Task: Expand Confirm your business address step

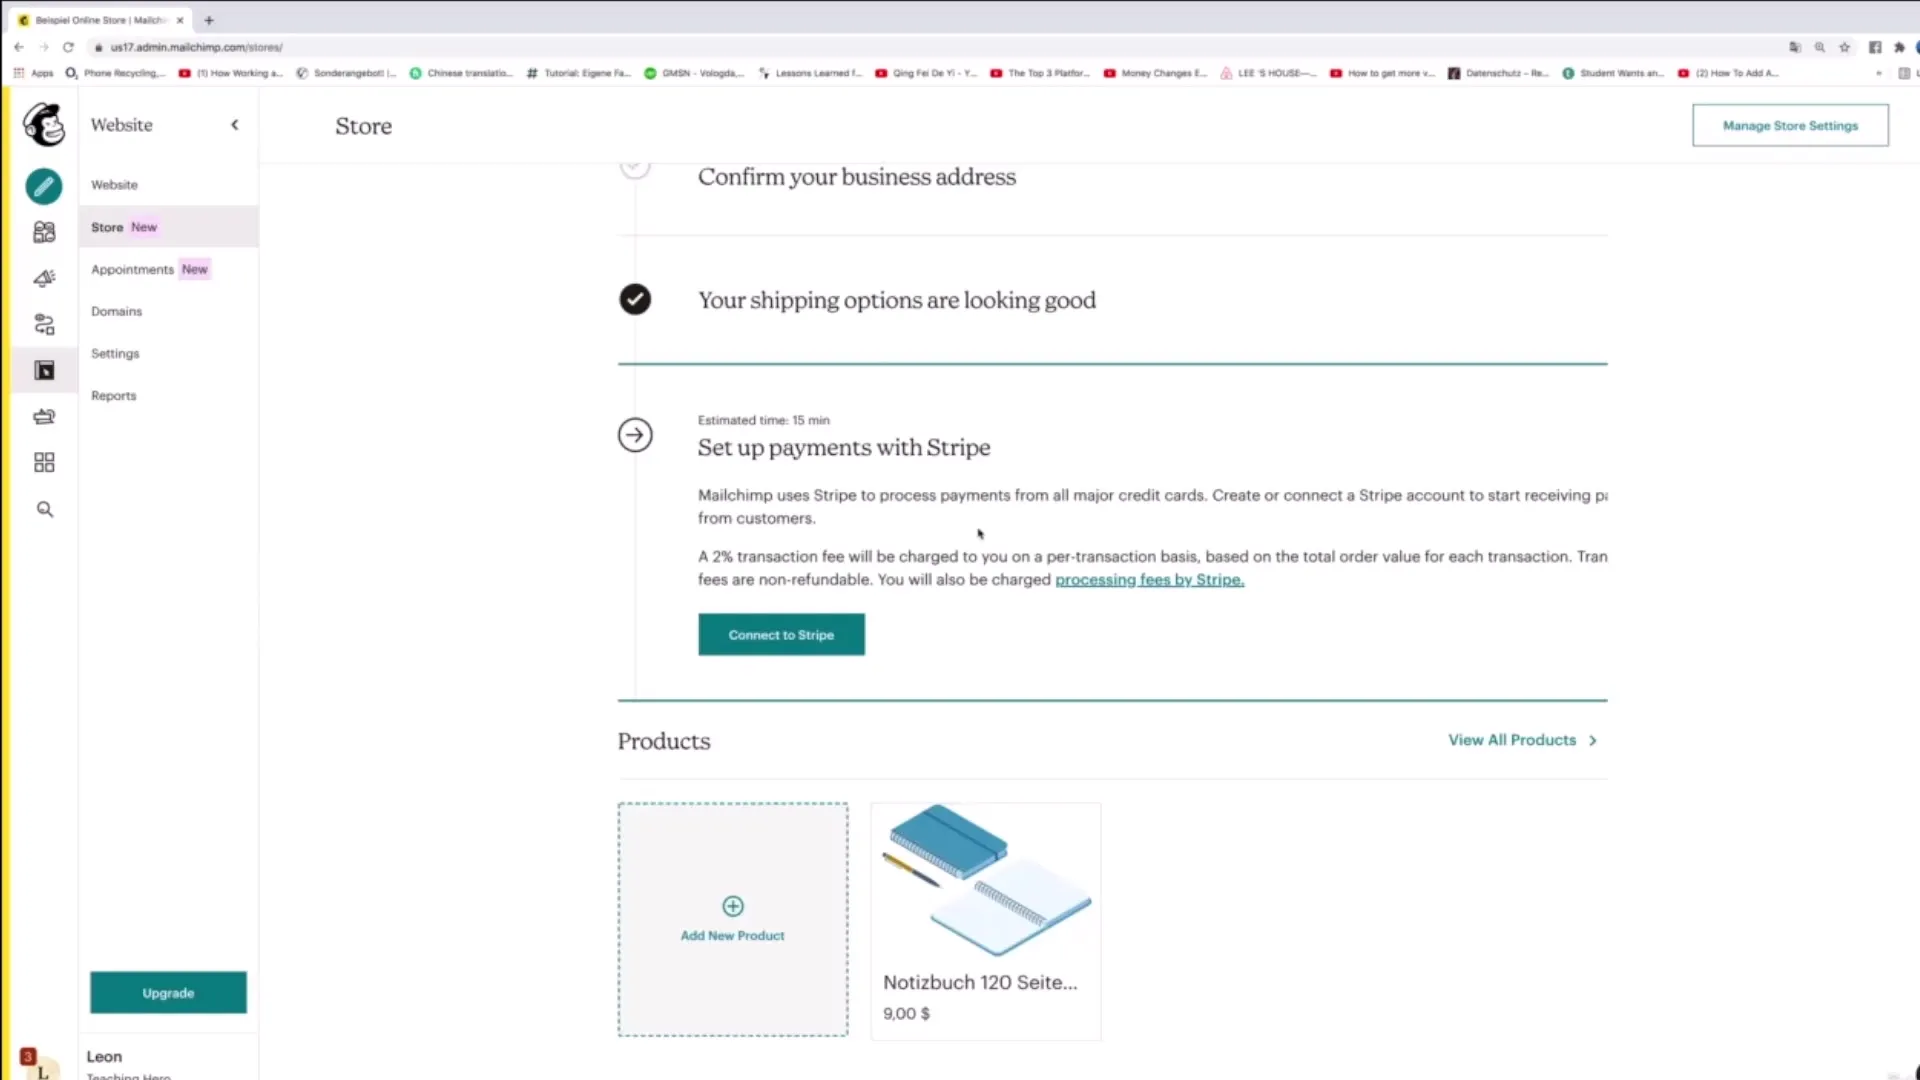Action: [857, 177]
